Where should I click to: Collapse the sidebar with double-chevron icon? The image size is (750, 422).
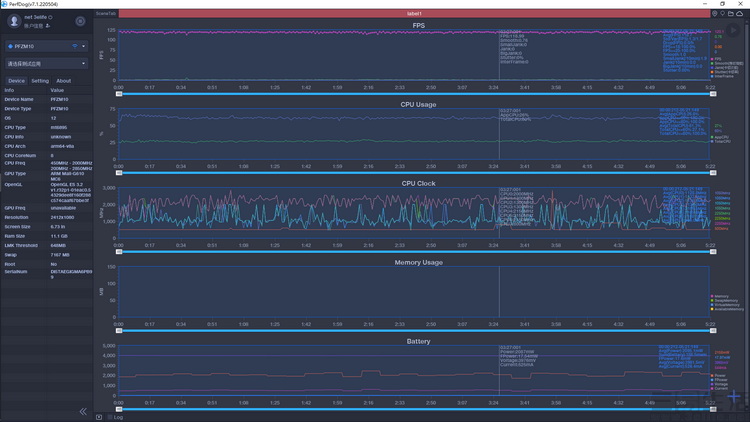pyautogui.click(x=83, y=411)
